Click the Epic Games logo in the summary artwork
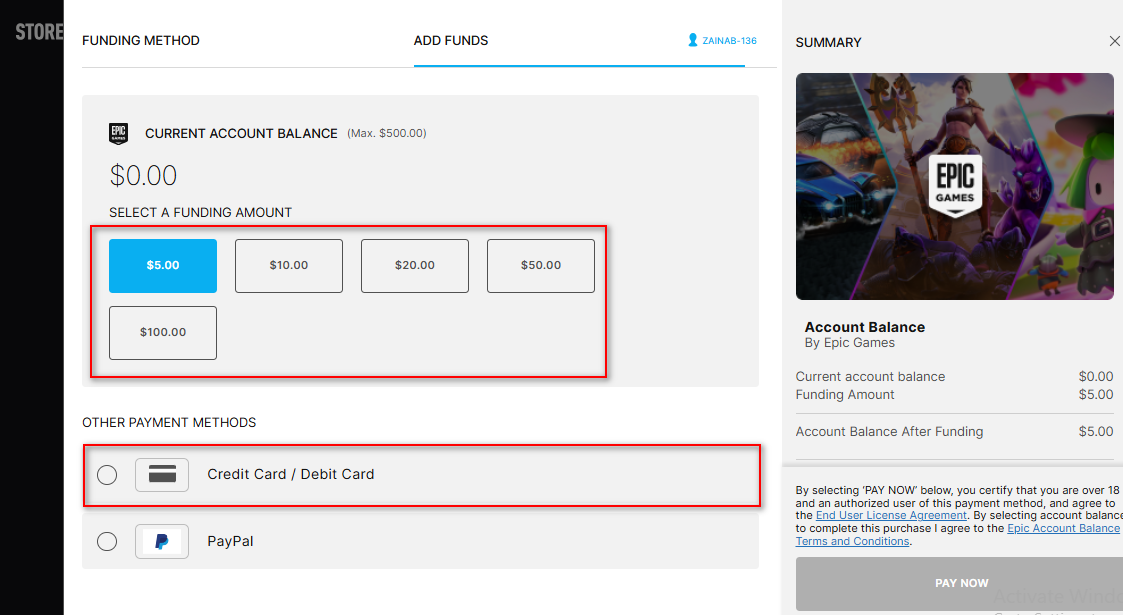 coord(954,186)
